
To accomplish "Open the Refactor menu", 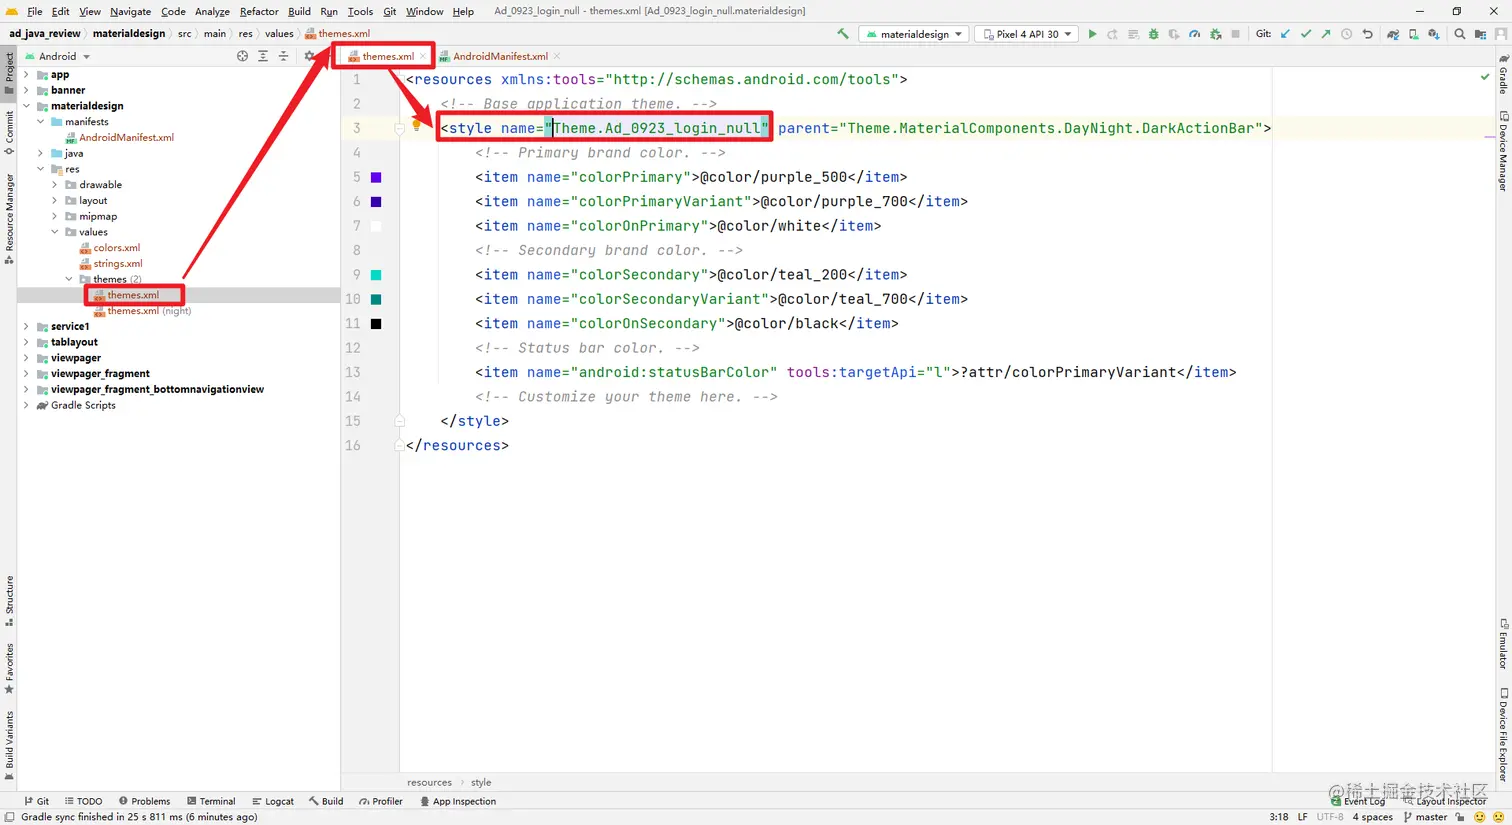I will click(x=259, y=11).
